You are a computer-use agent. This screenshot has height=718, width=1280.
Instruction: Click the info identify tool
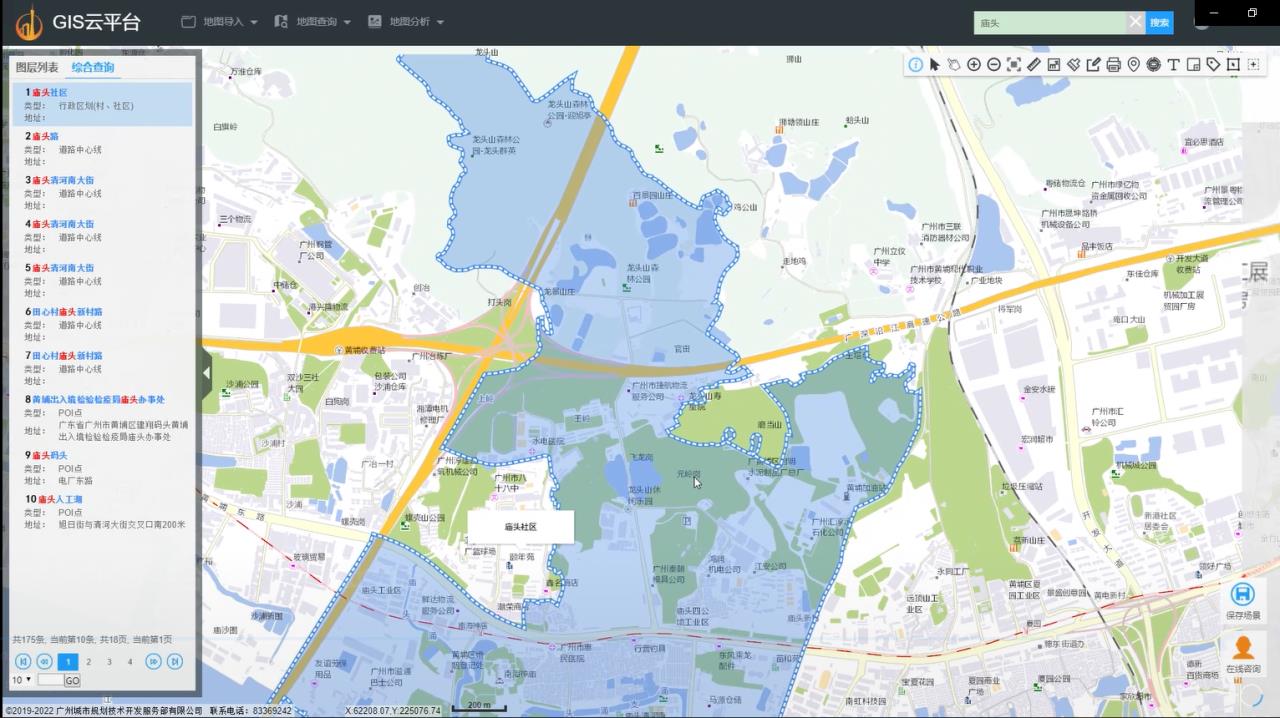tap(915, 64)
